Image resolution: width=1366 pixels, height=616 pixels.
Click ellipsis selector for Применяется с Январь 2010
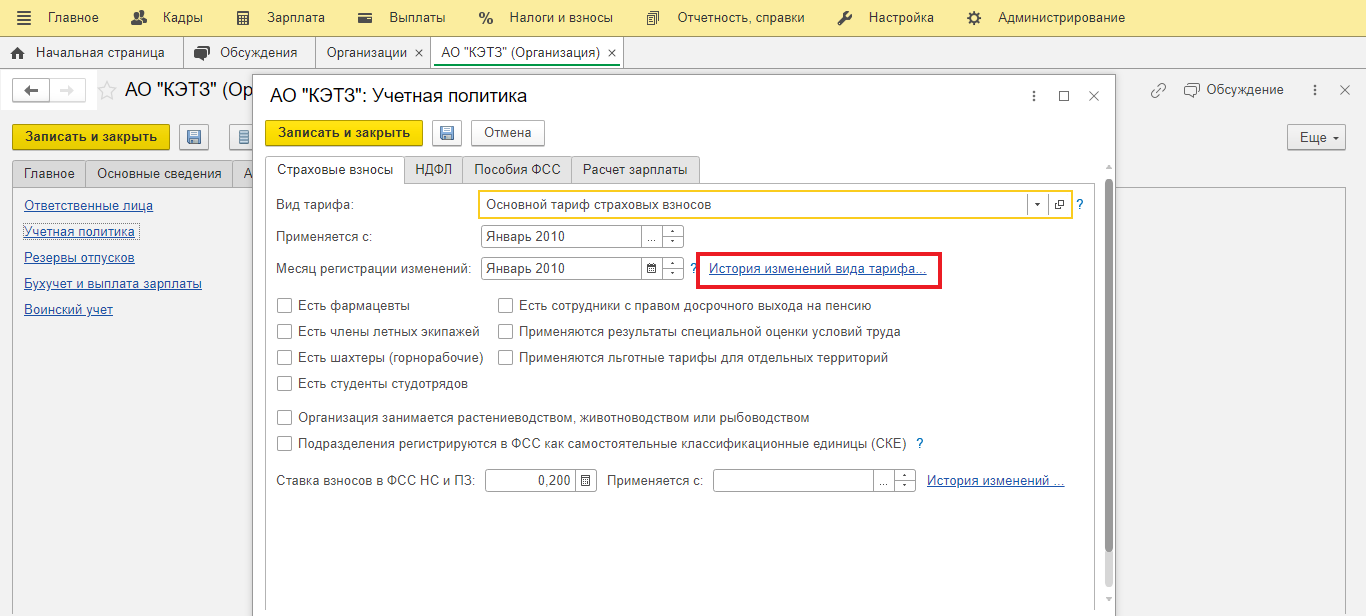pos(652,237)
